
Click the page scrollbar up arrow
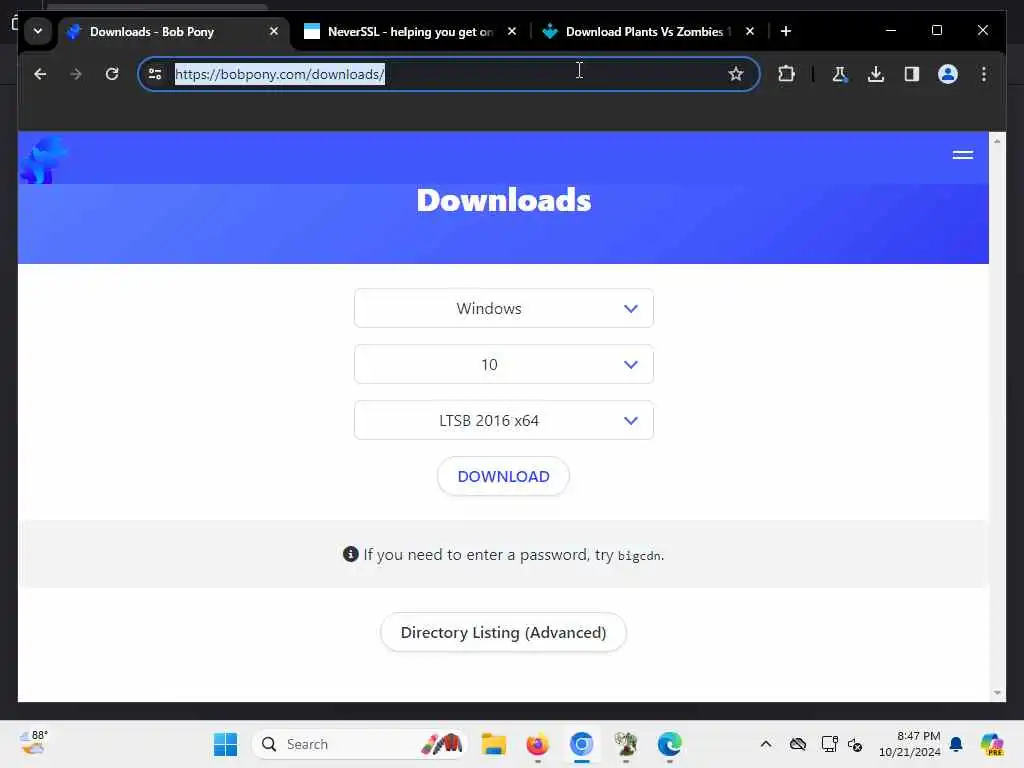[997, 140]
